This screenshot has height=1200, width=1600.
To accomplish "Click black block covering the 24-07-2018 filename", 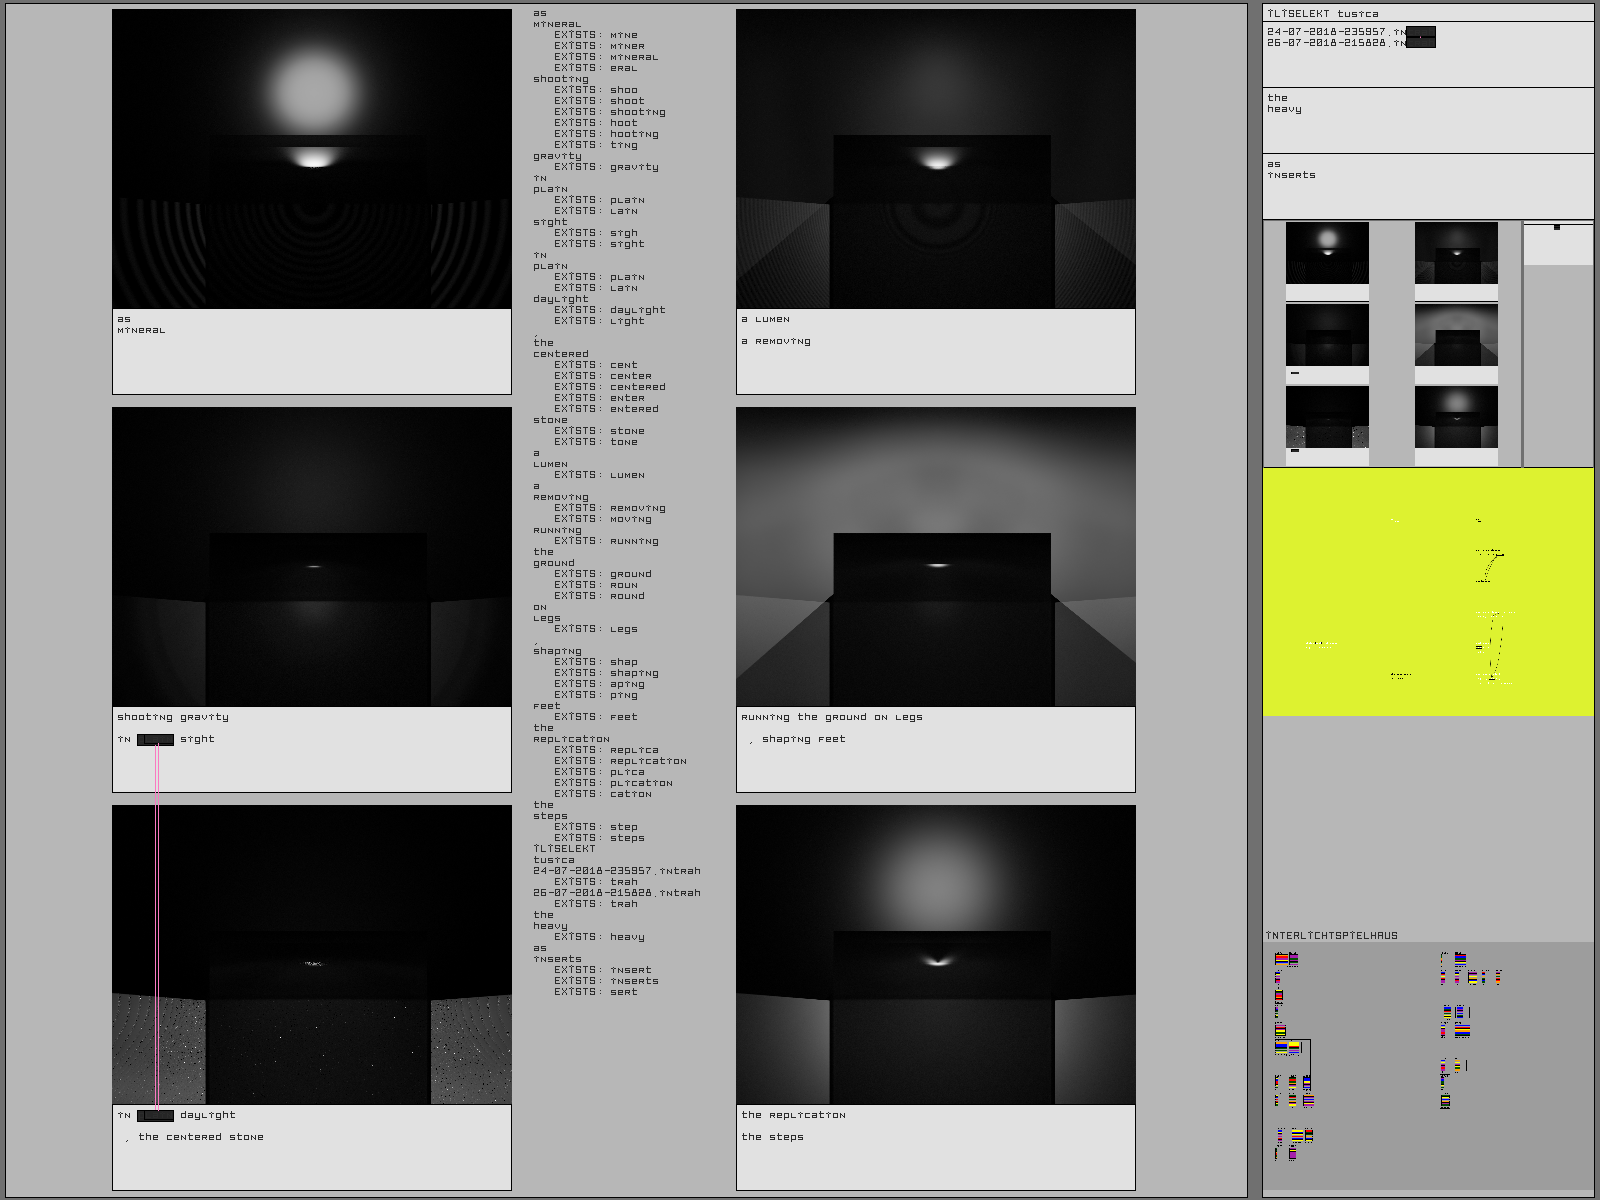I will [x=1420, y=37].
